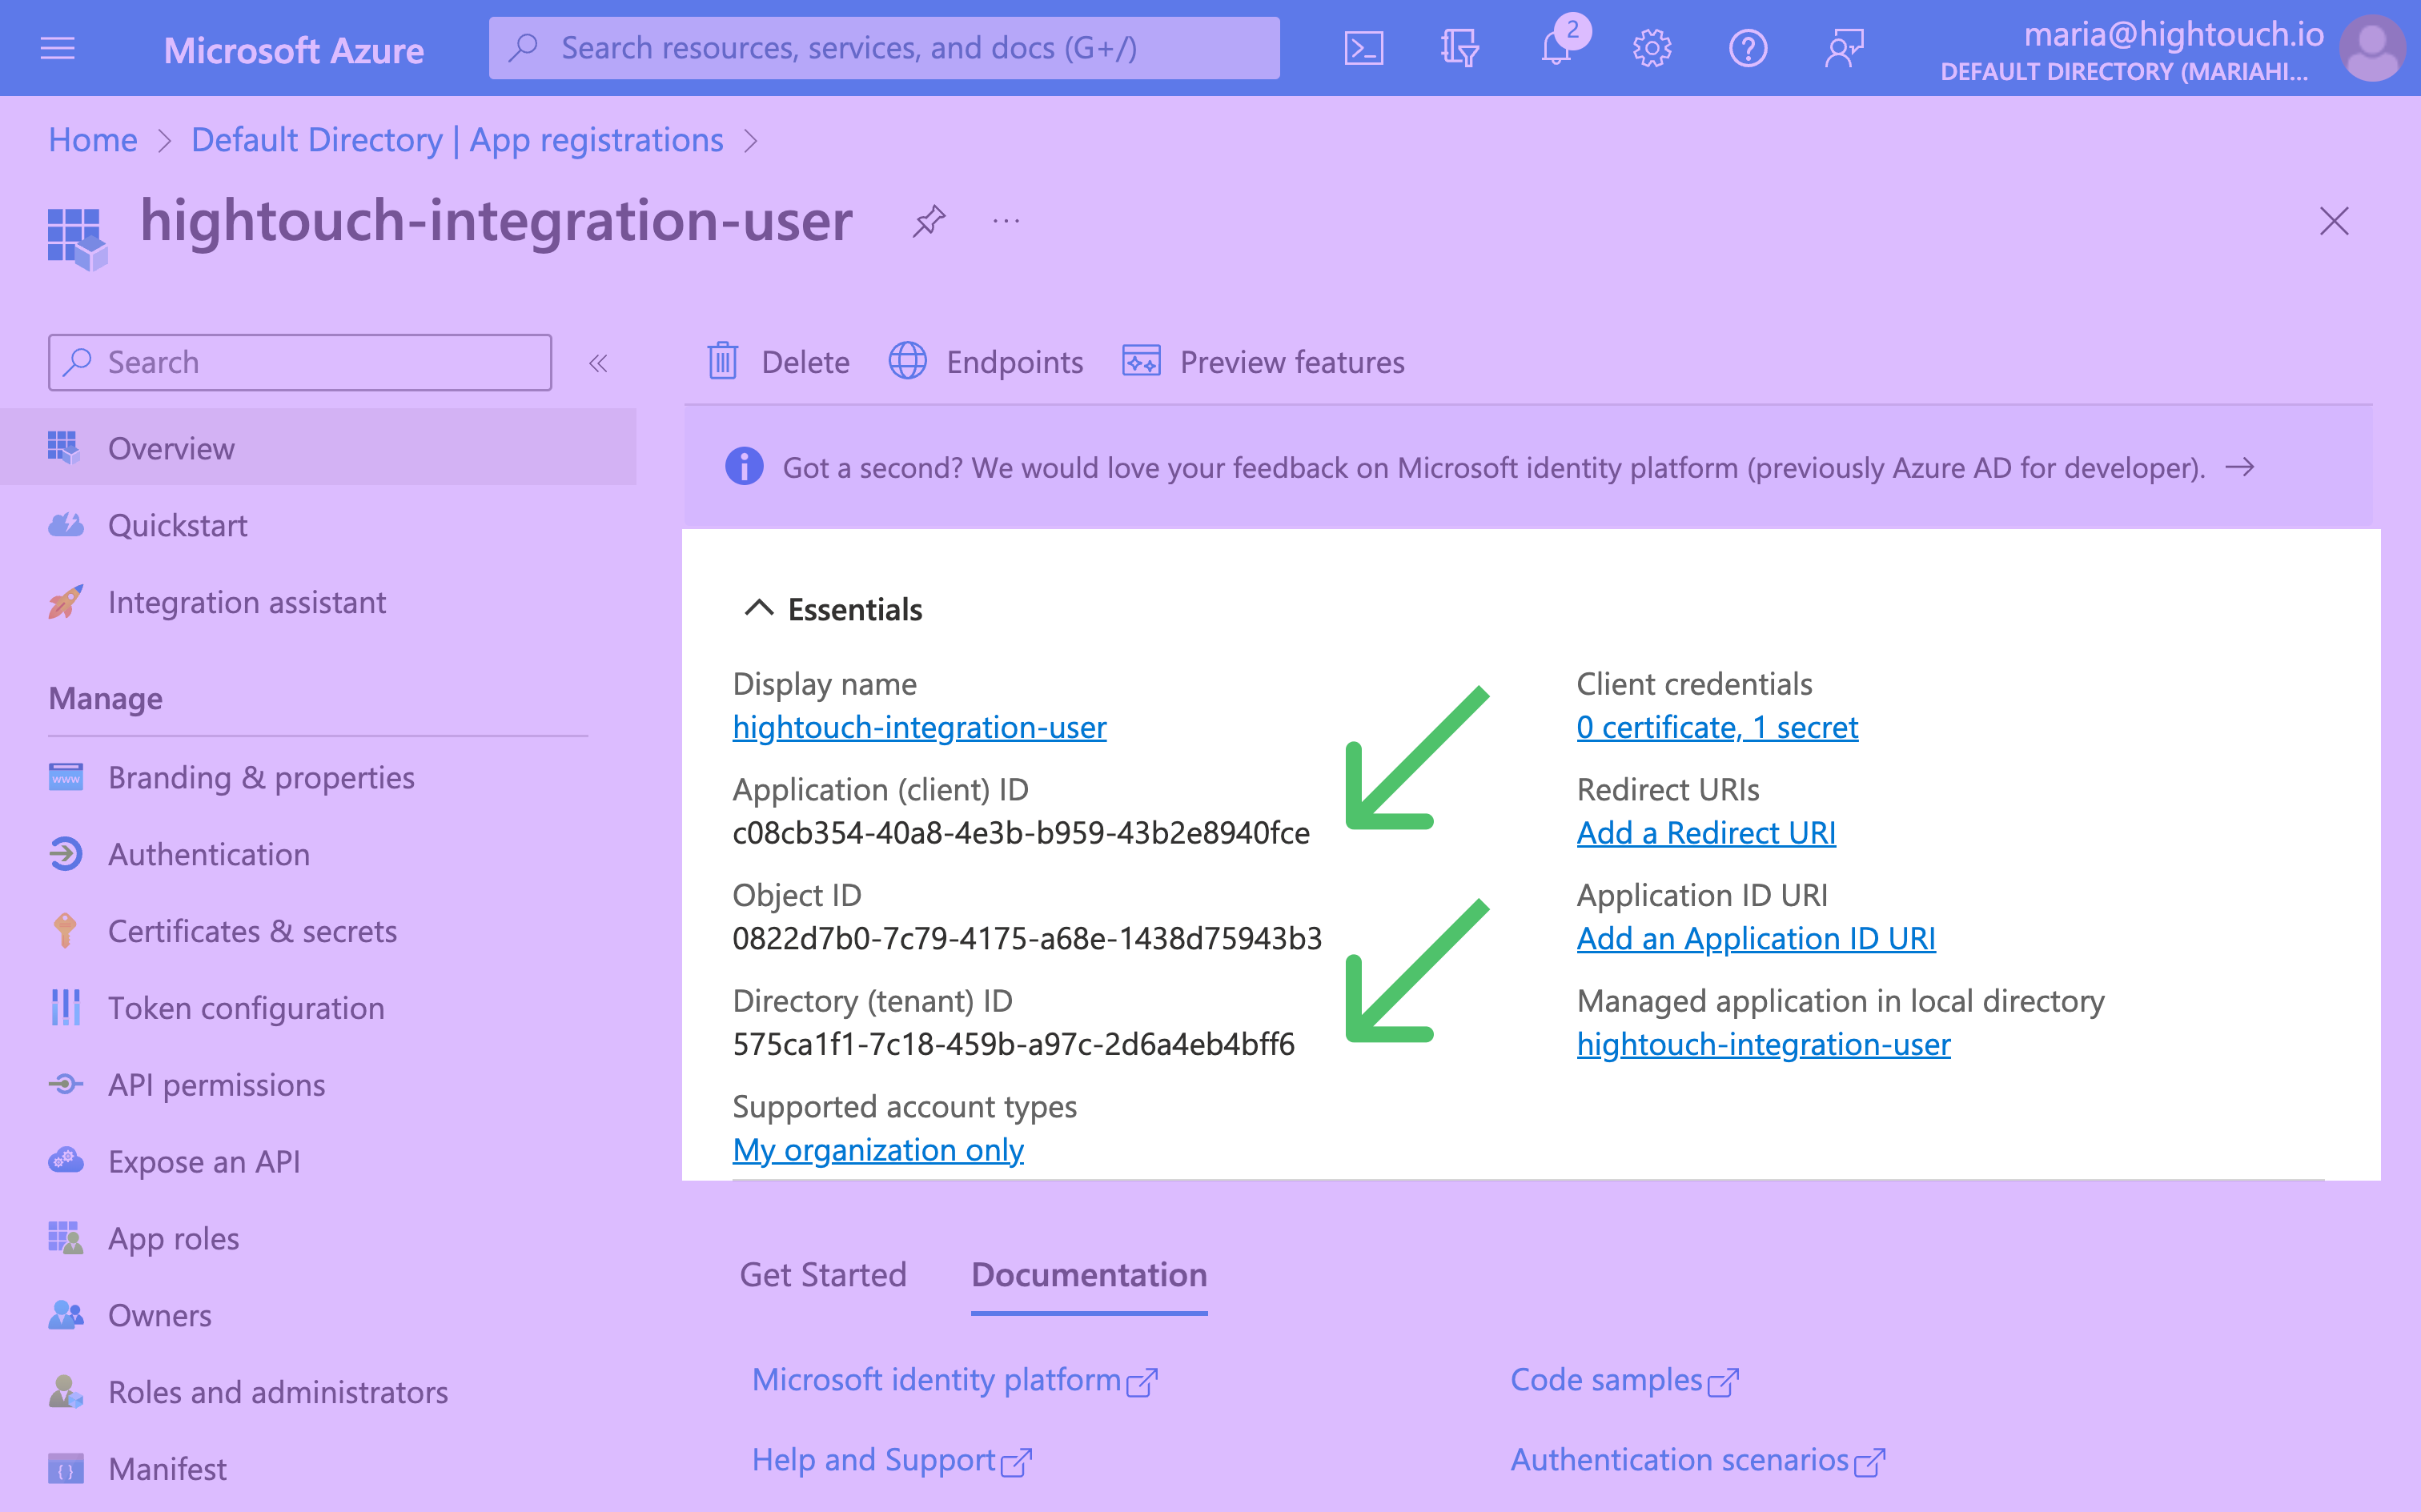Open 0 certificate, 1 secret link
The width and height of the screenshot is (2421, 1512).
coord(1717,727)
